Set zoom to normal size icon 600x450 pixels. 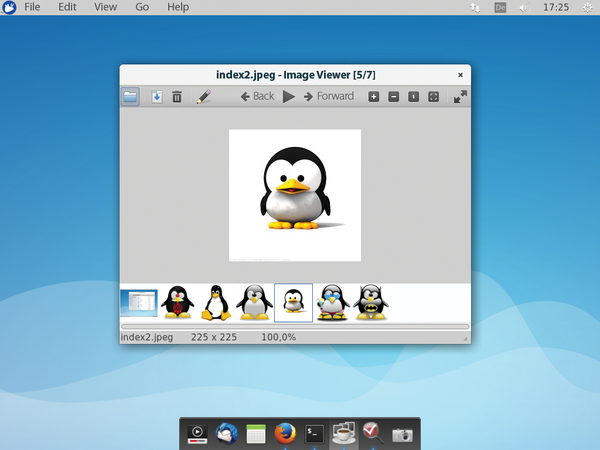point(413,96)
